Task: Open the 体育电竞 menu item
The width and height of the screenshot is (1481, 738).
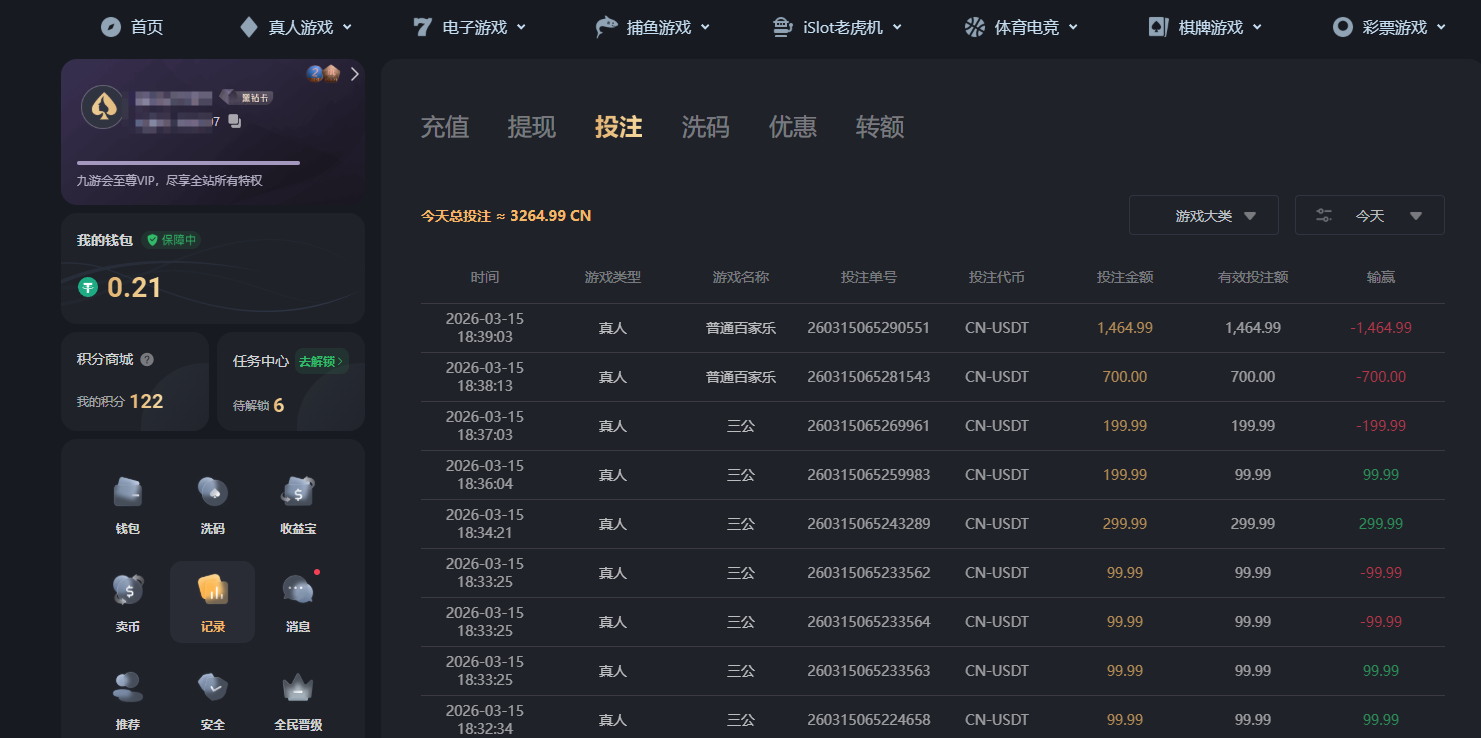Action: (1020, 27)
